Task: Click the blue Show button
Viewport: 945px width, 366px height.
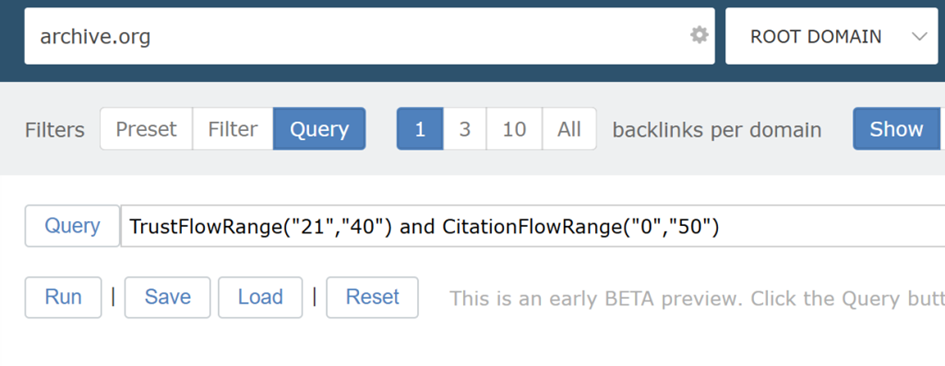Action: tap(896, 129)
